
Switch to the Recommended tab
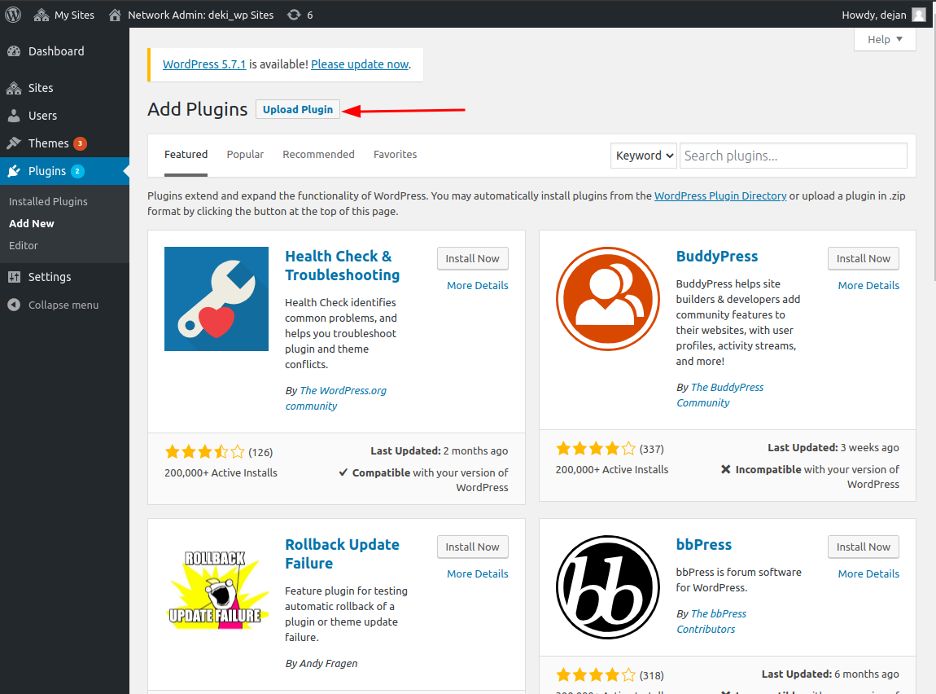click(318, 155)
